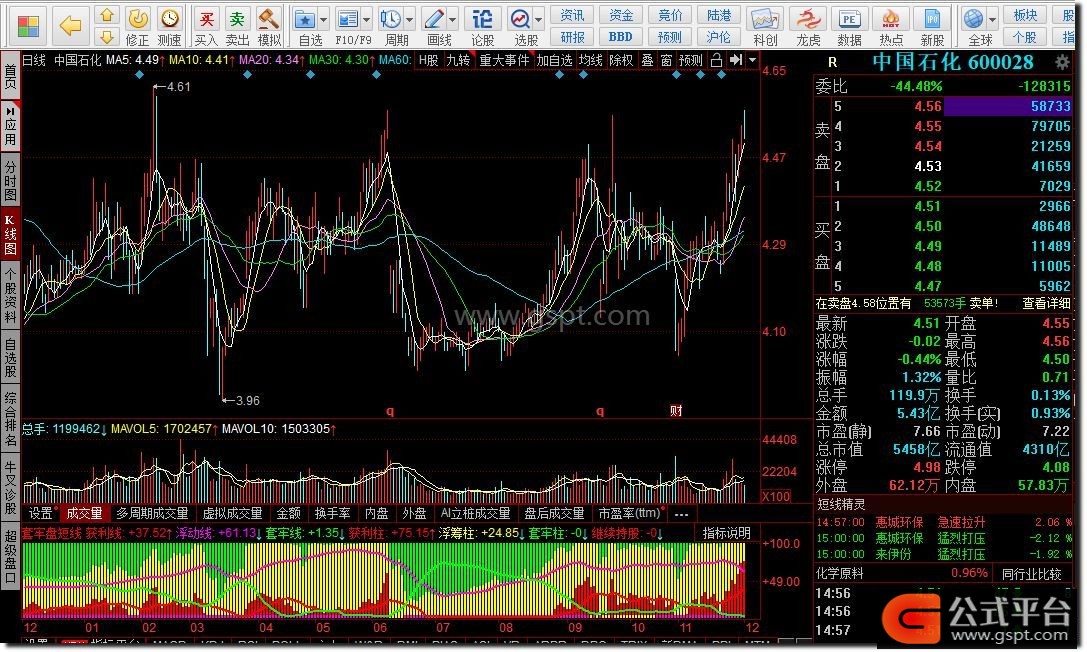Click the 设置 settings button in indicator tabs
The image size is (1087, 652).
coord(40,513)
